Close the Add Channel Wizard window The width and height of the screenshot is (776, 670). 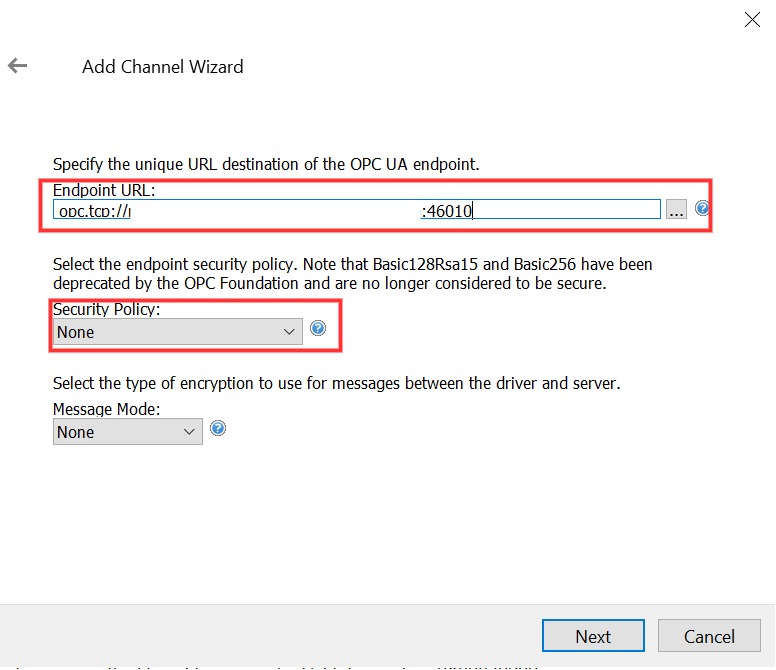pos(751,19)
